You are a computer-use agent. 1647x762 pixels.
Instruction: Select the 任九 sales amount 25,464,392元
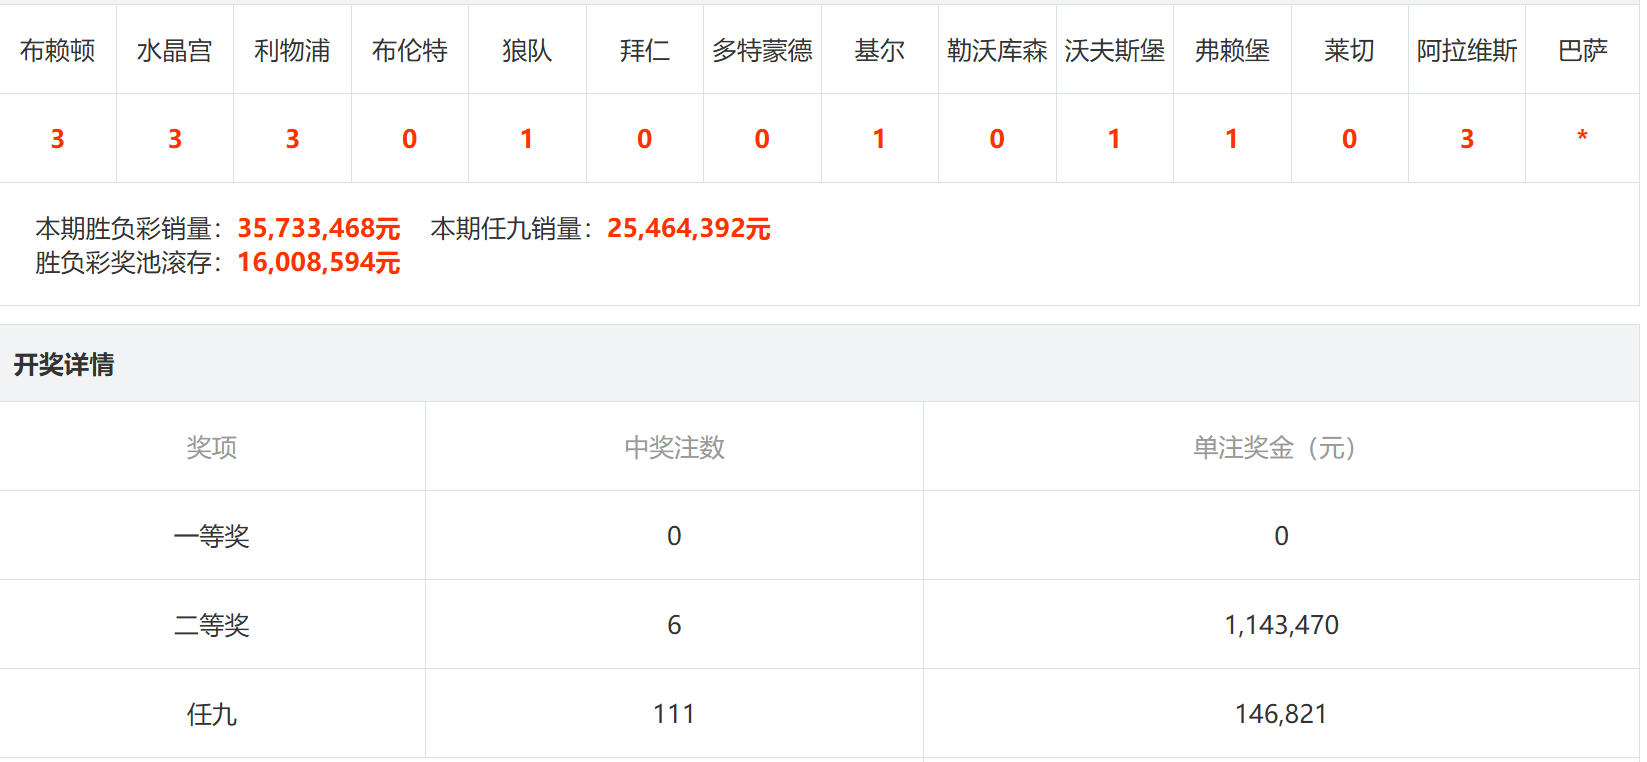689,229
